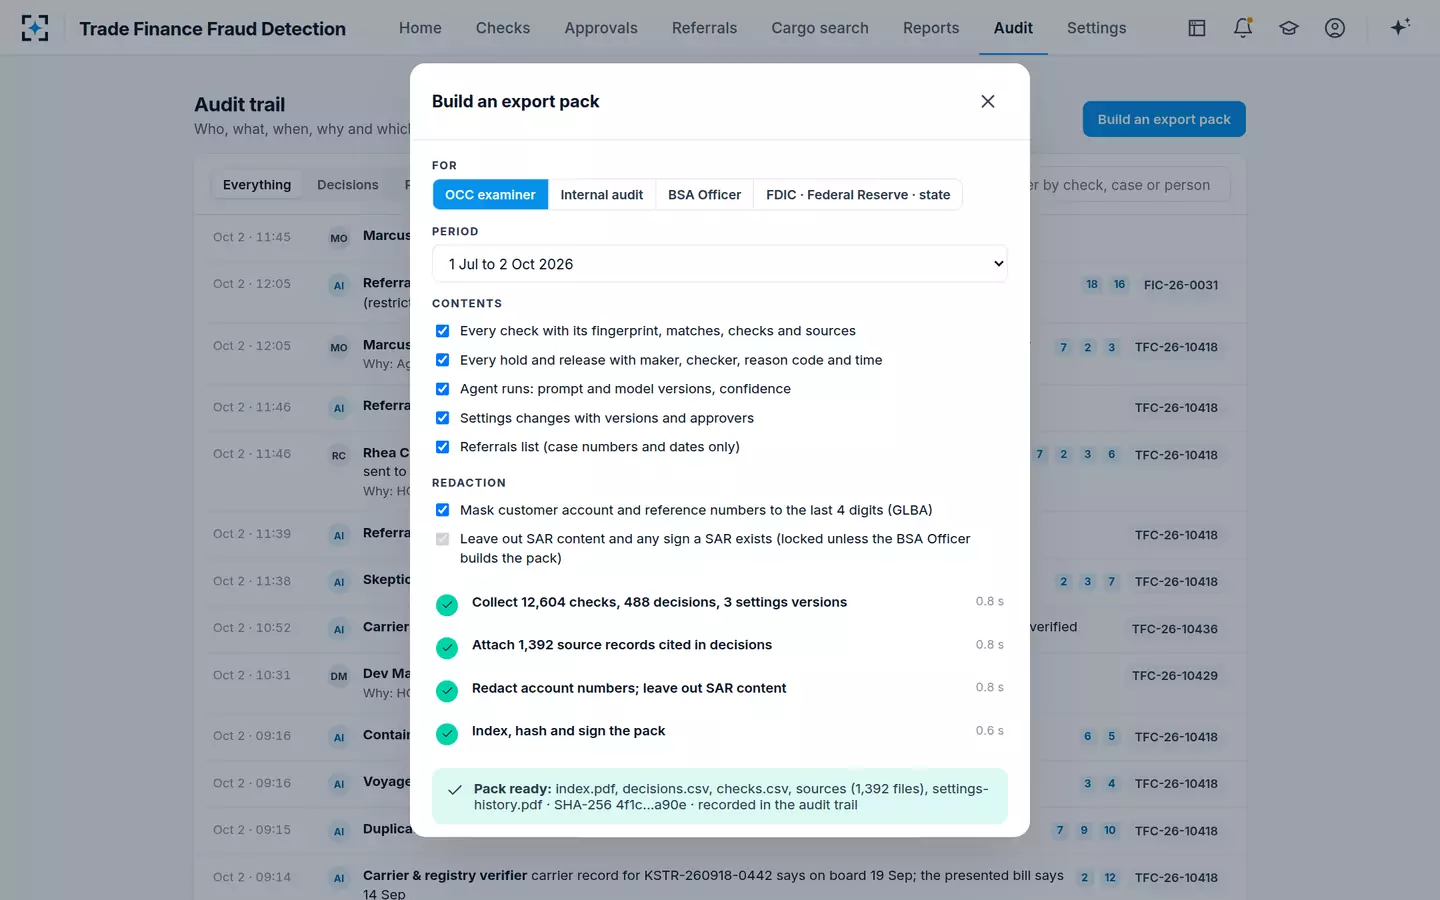Image resolution: width=1440 pixels, height=900 pixels.
Task: Click the DM avatar on Oct 2 · 10:31 row
Action: pos(339,676)
